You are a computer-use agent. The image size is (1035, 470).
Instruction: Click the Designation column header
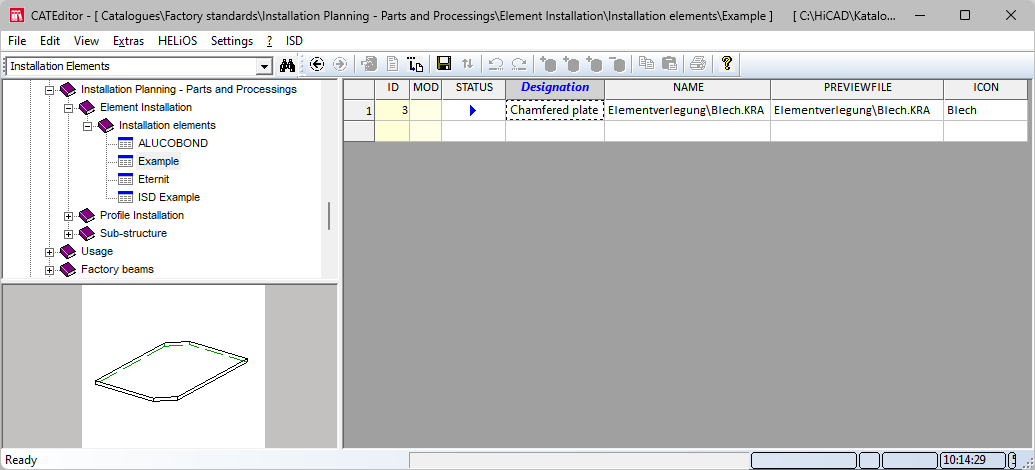[555, 88]
